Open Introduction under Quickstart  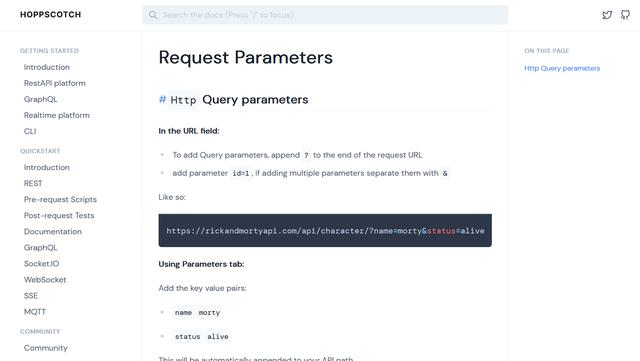(47, 167)
